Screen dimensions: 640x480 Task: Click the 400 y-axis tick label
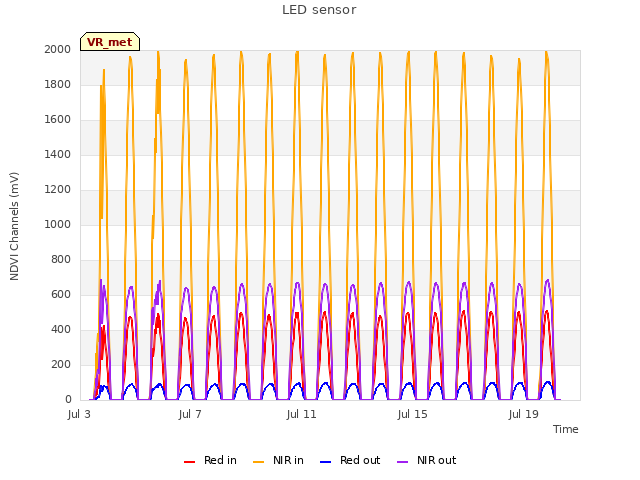[61, 330]
